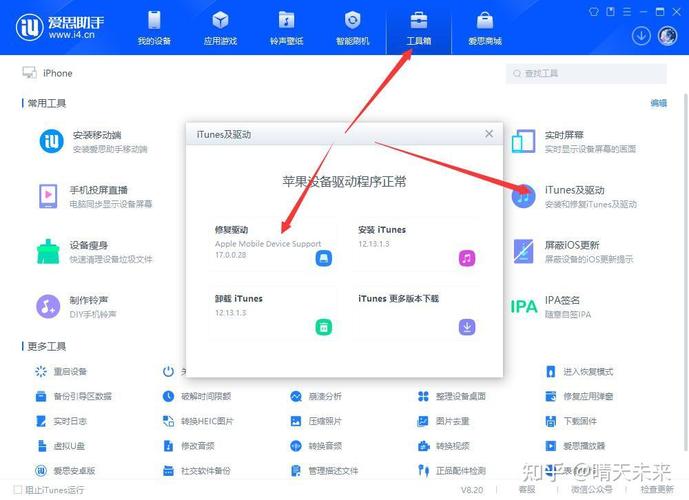The height and width of the screenshot is (500, 689).
Task: Click the 爱思助手 i4 logo
Action: click(60, 27)
